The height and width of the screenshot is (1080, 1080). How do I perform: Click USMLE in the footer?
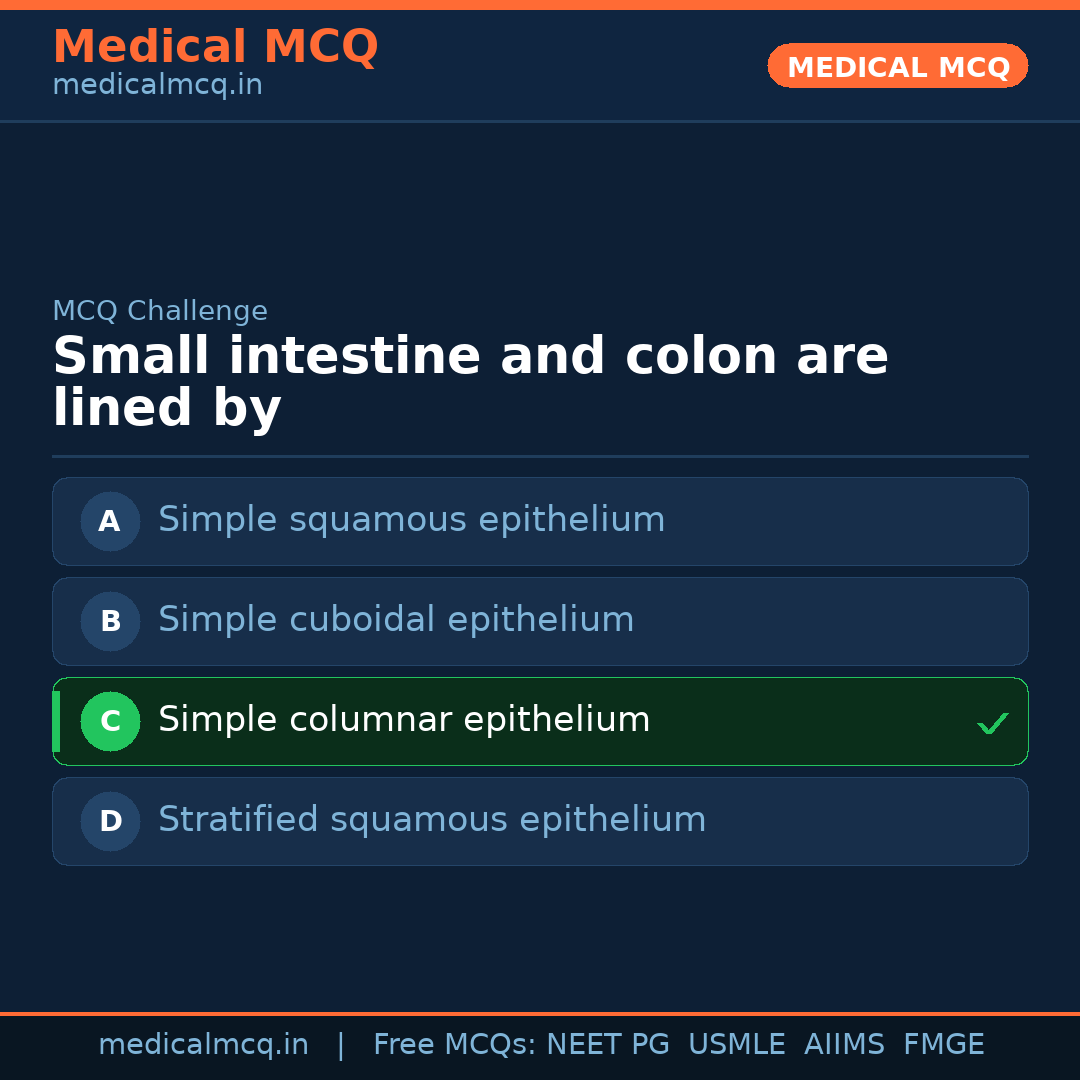[x=736, y=1045]
